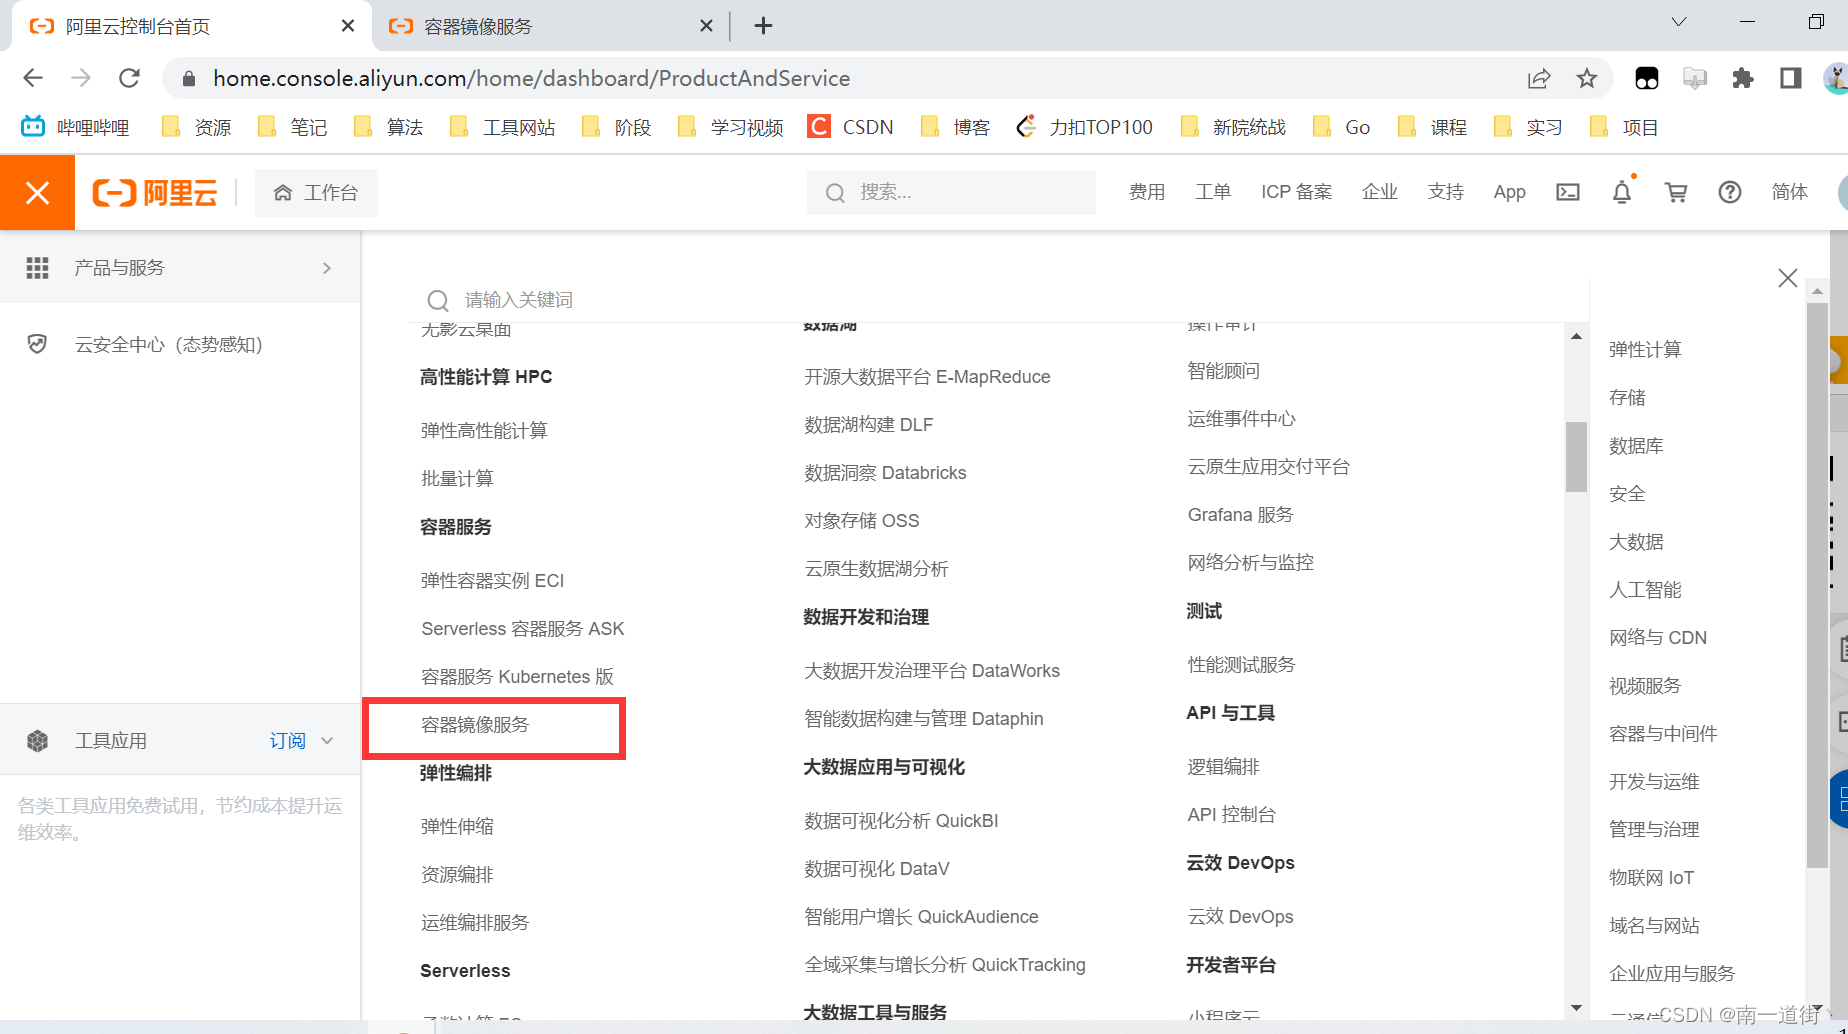This screenshot has width=1848, height=1034.
Task: Jump to 数据库 category
Action: click(x=1636, y=446)
